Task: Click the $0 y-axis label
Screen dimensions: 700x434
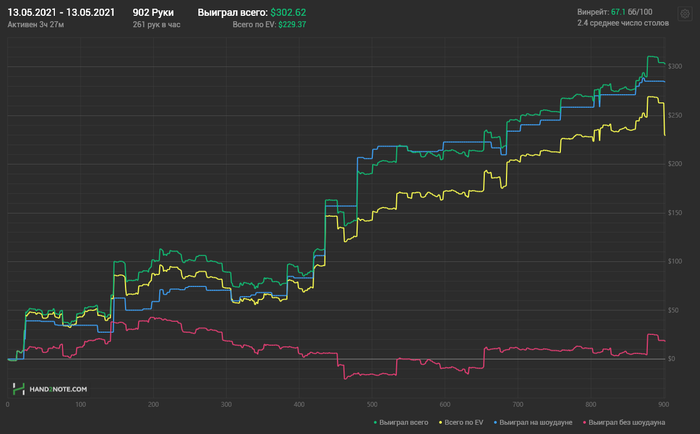Action: 672,359
